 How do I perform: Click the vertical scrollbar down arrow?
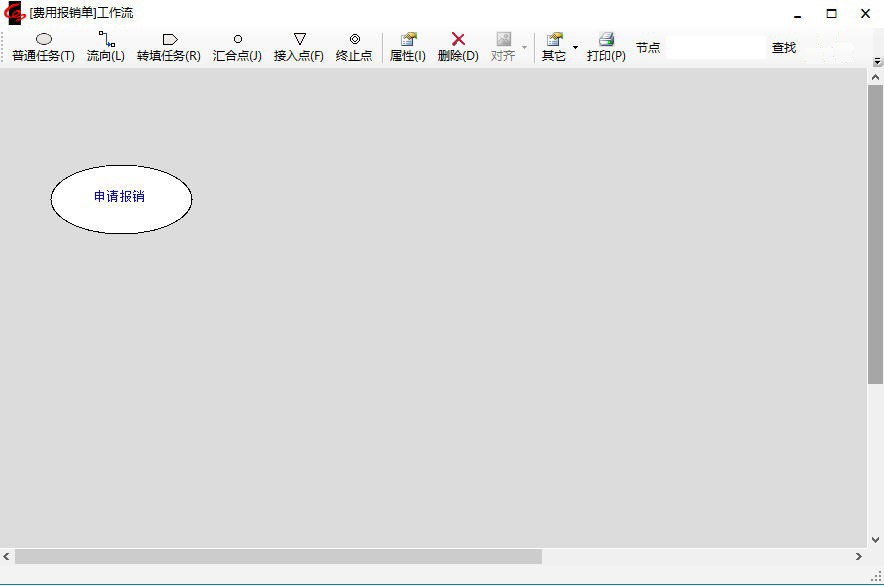[x=876, y=540]
